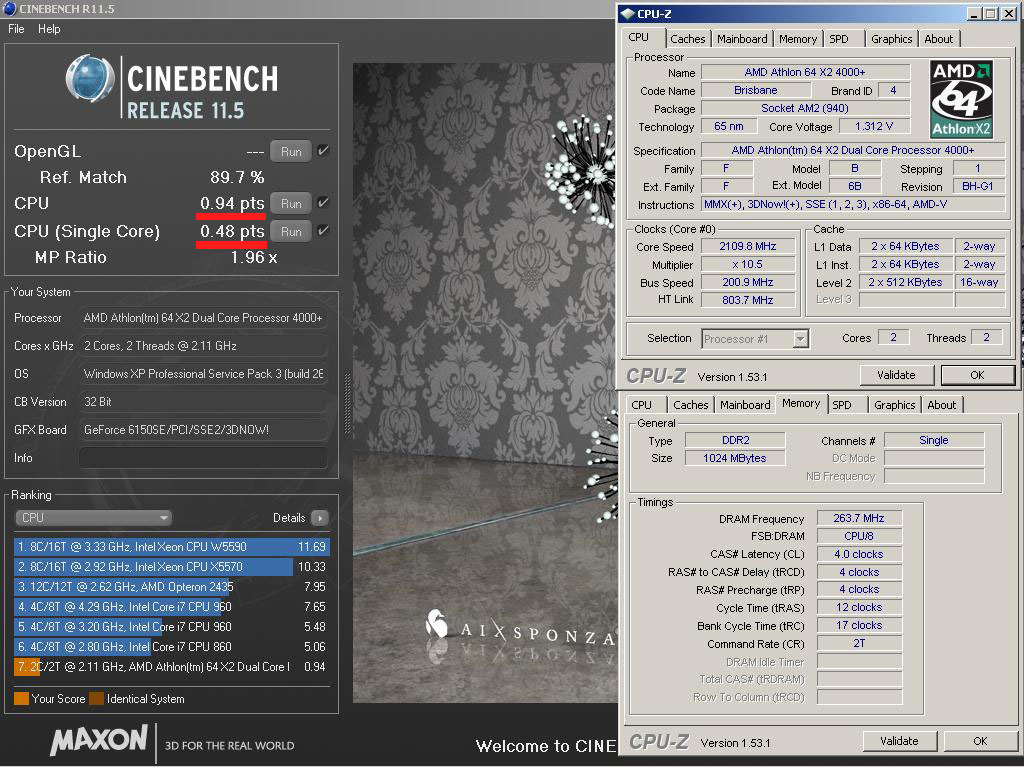Click OK in upper CPU-Z window
The height and width of the screenshot is (768, 1024).
pos(978,376)
